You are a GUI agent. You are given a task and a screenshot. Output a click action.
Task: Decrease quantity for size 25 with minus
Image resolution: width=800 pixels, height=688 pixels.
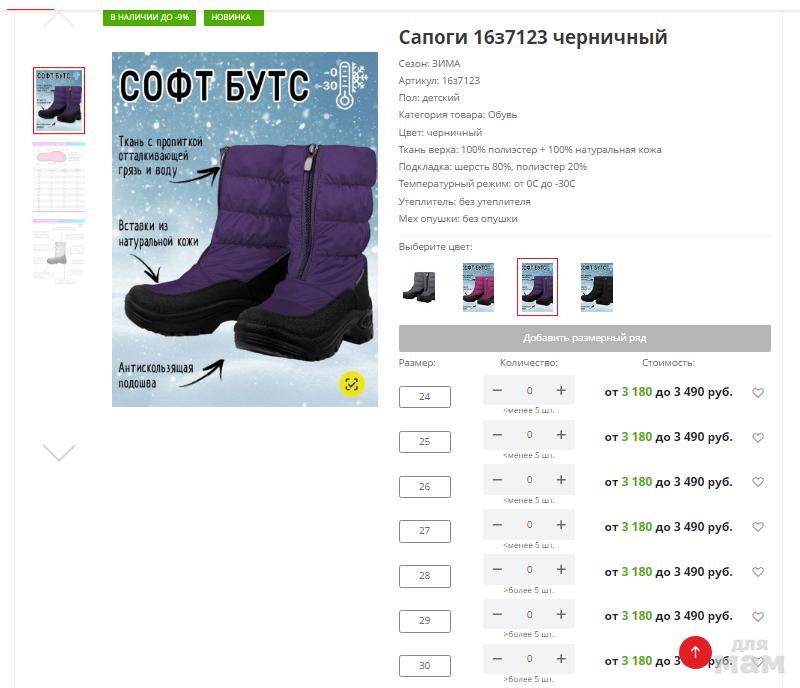coord(497,435)
